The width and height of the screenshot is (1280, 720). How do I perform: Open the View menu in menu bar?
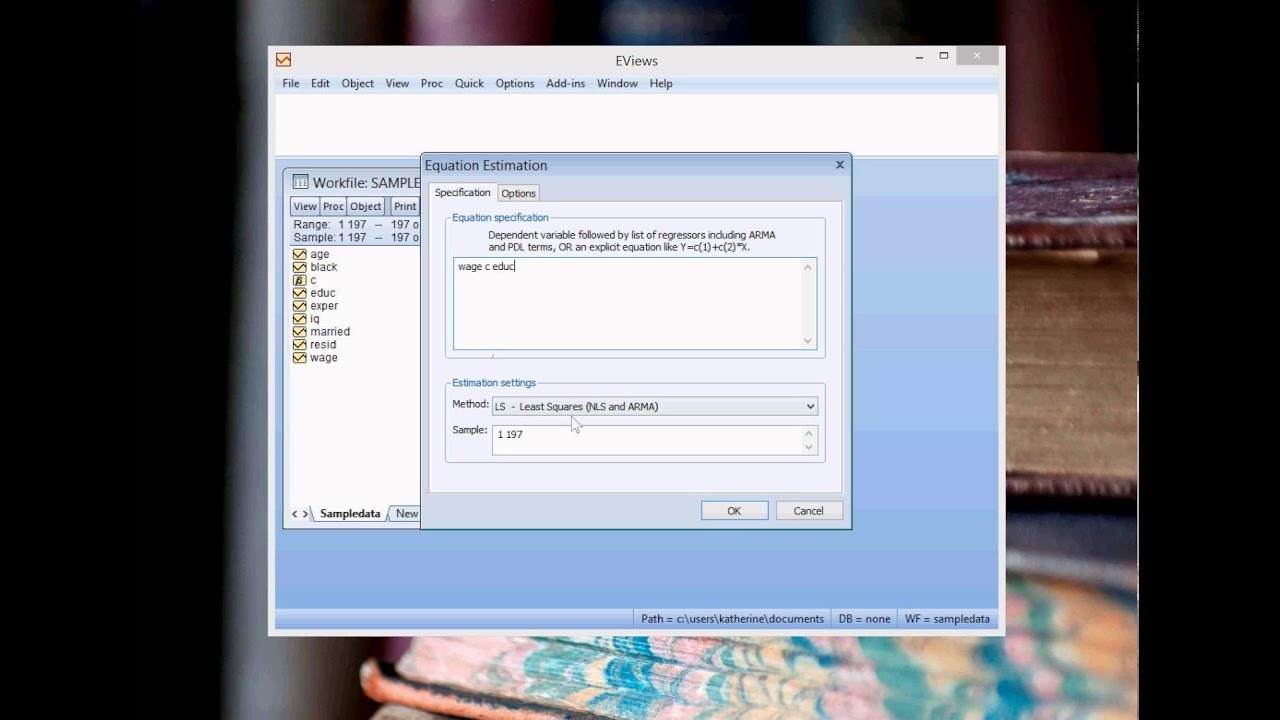pos(397,84)
